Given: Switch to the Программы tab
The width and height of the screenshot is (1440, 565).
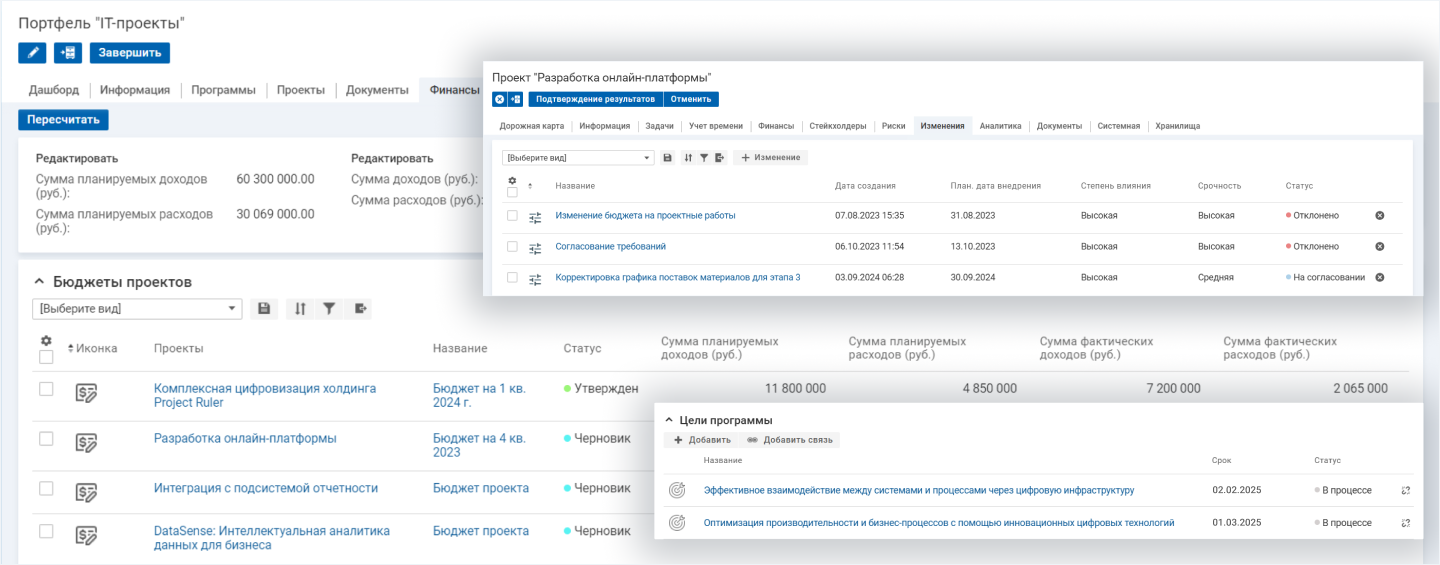Looking at the screenshot, I should click(x=223, y=90).
